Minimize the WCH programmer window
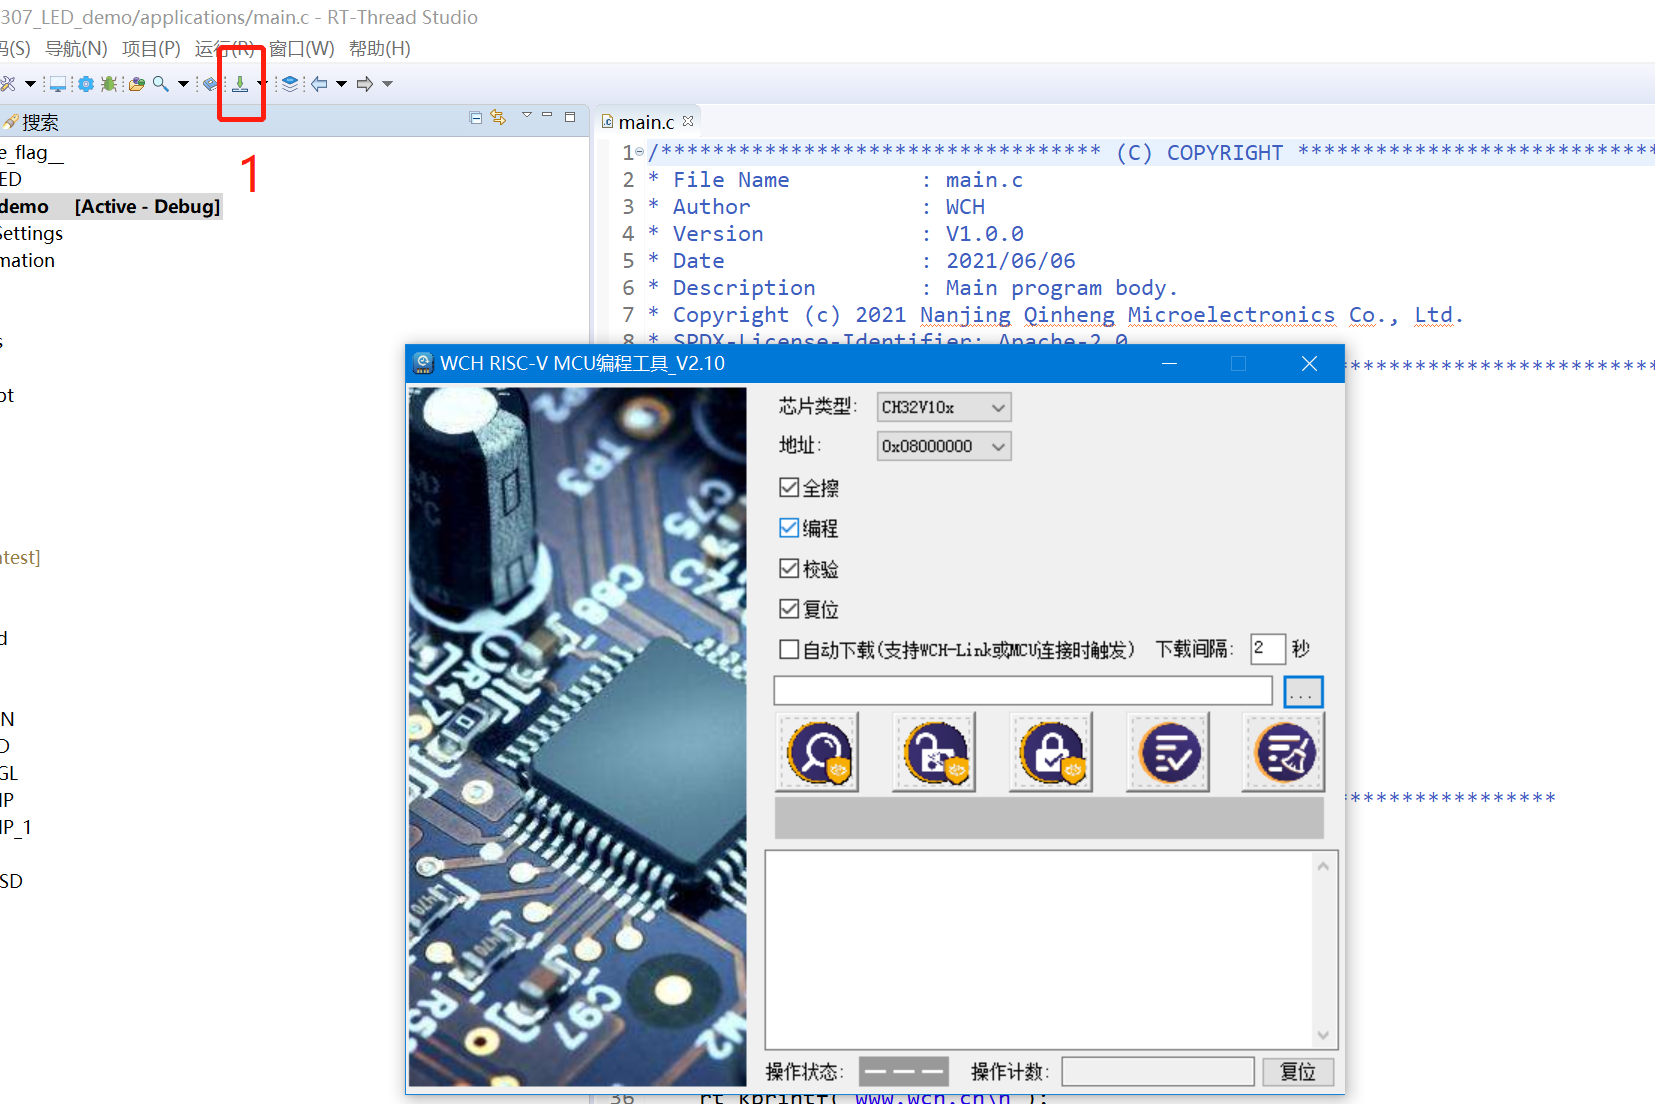 tap(1169, 364)
